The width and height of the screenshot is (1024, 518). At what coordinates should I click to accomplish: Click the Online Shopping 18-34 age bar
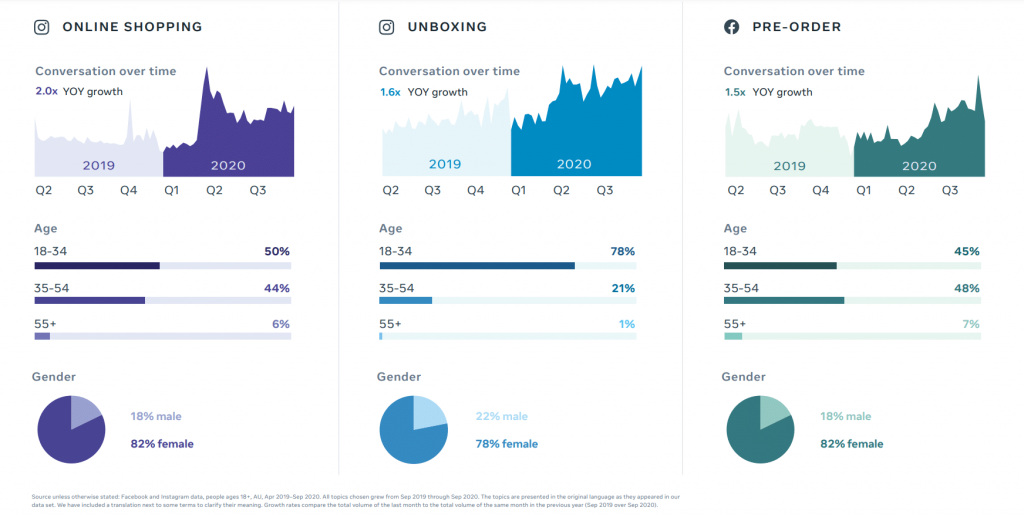point(97,266)
